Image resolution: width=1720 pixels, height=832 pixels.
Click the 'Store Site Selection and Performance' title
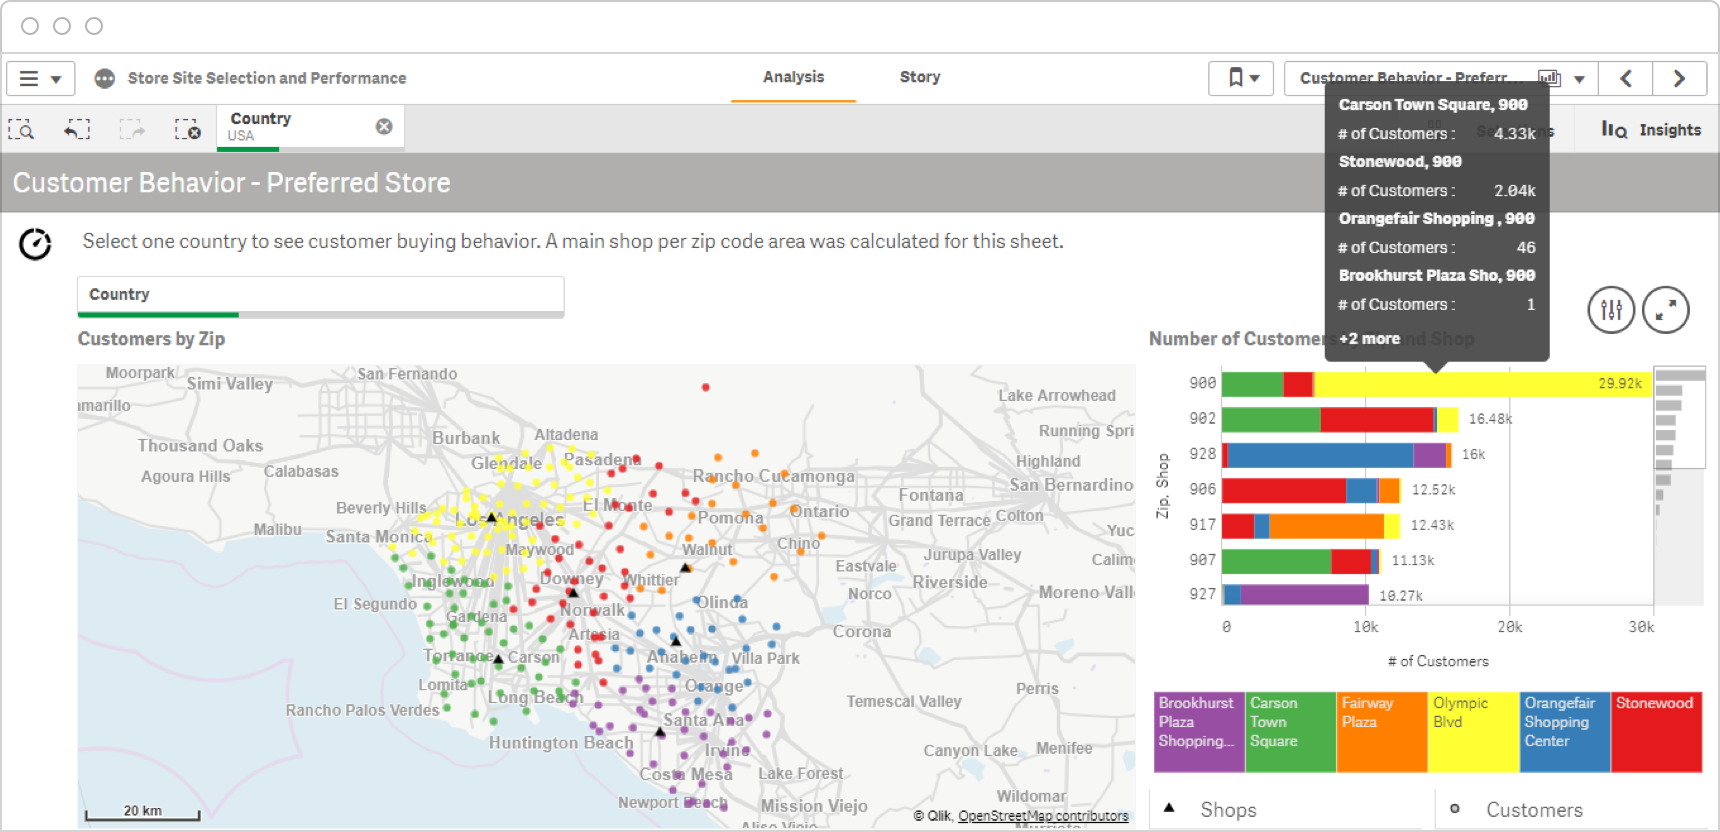click(267, 78)
